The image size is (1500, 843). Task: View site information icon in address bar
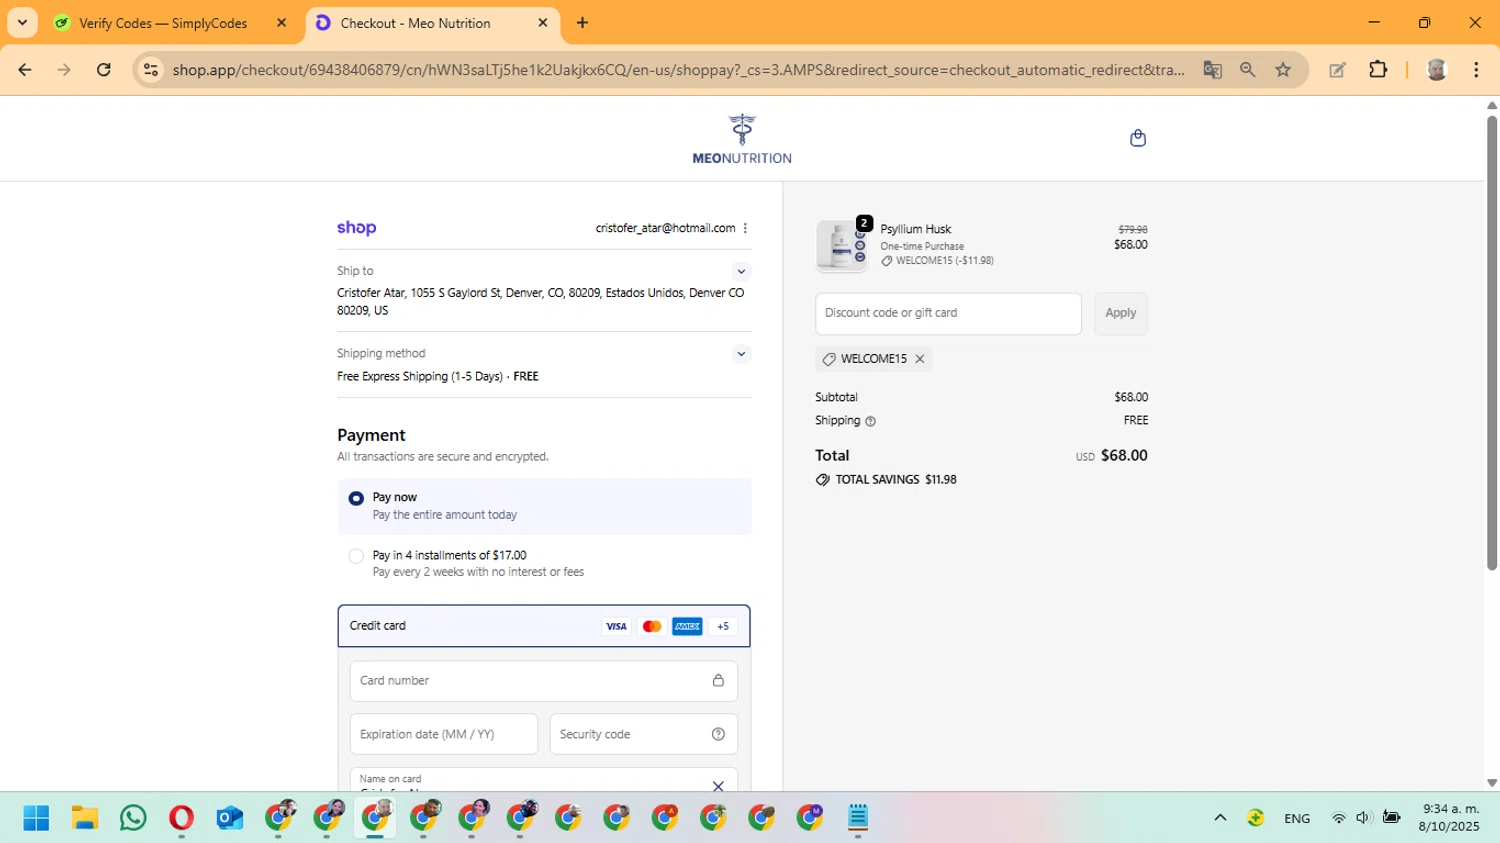(x=151, y=70)
